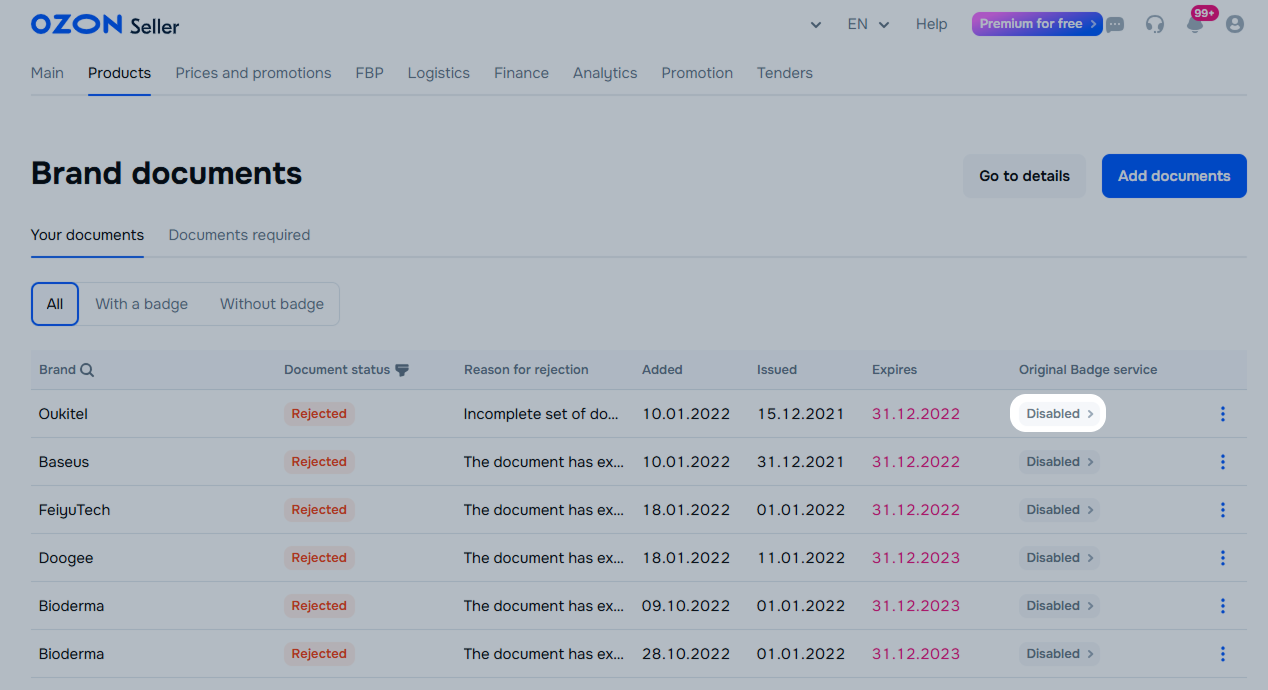Image resolution: width=1268 pixels, height=690 pixels.
Task: Click the Doogee brand name
Action: tap(66, 558)
